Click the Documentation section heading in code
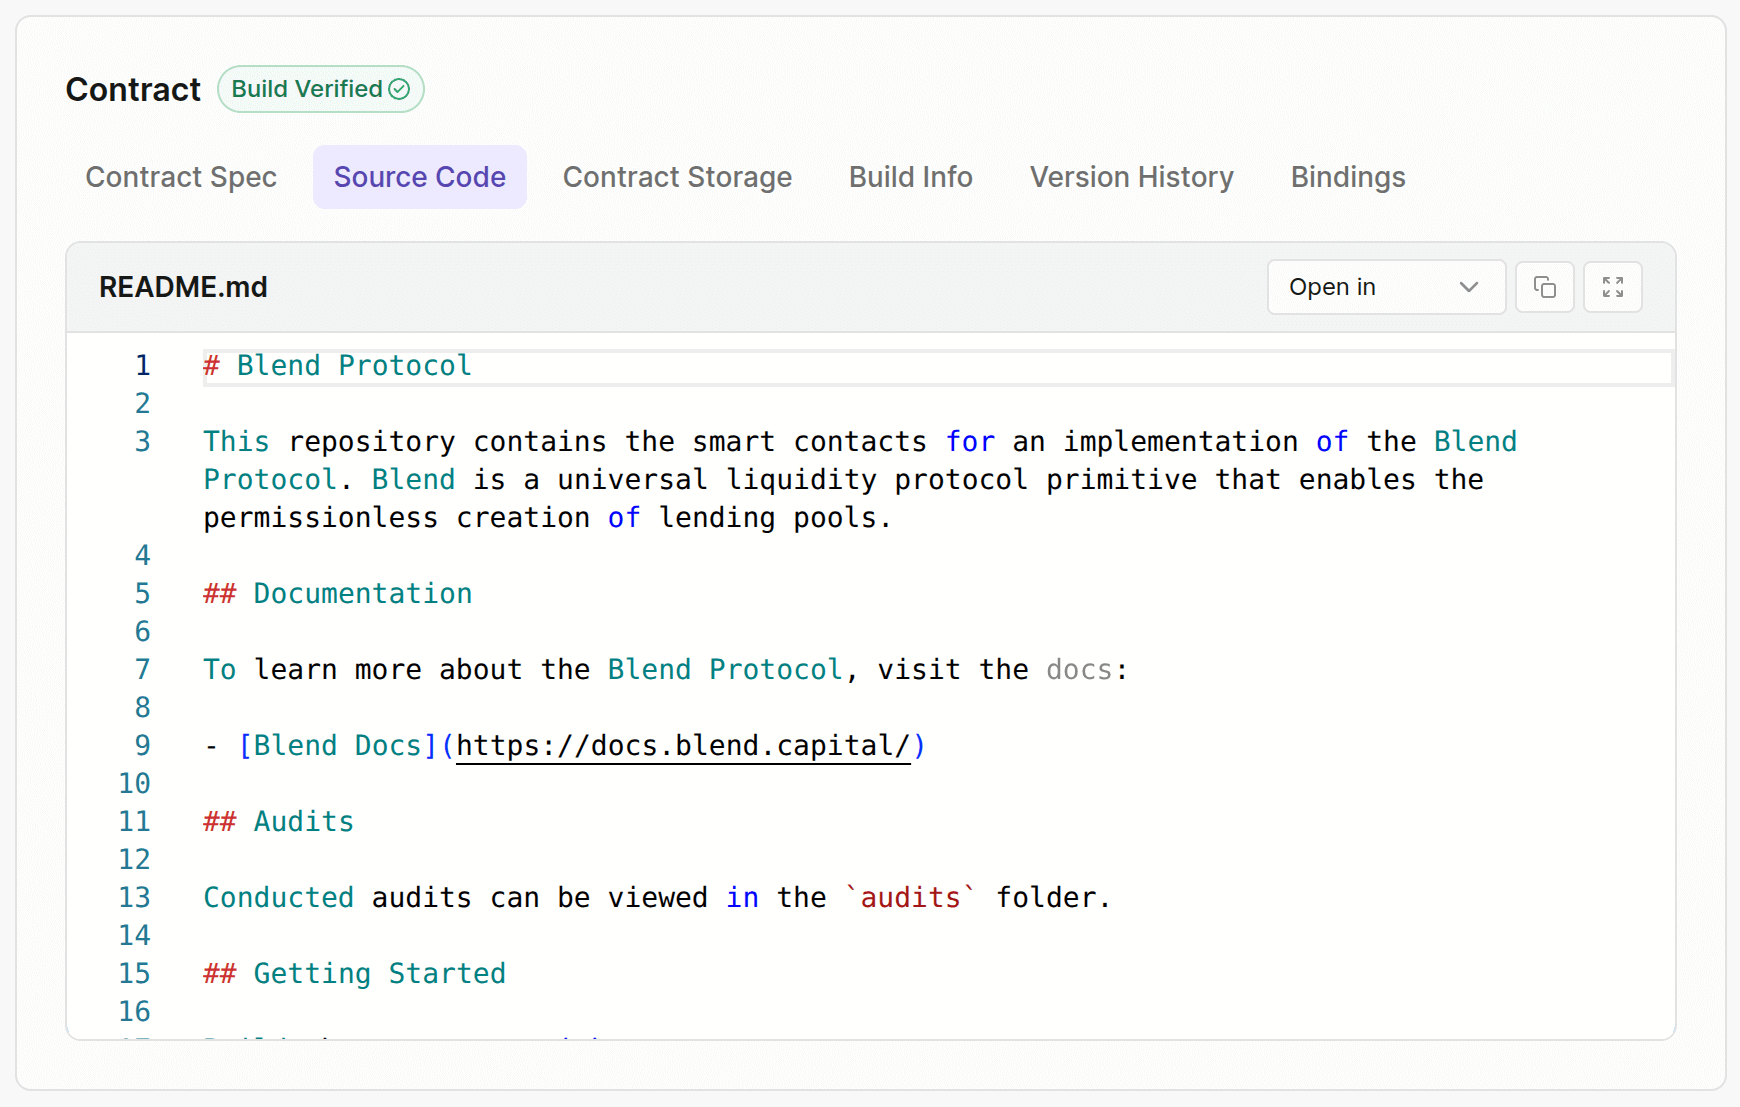This screenshot has height=1107, width=1740. (x=337, y=593)
